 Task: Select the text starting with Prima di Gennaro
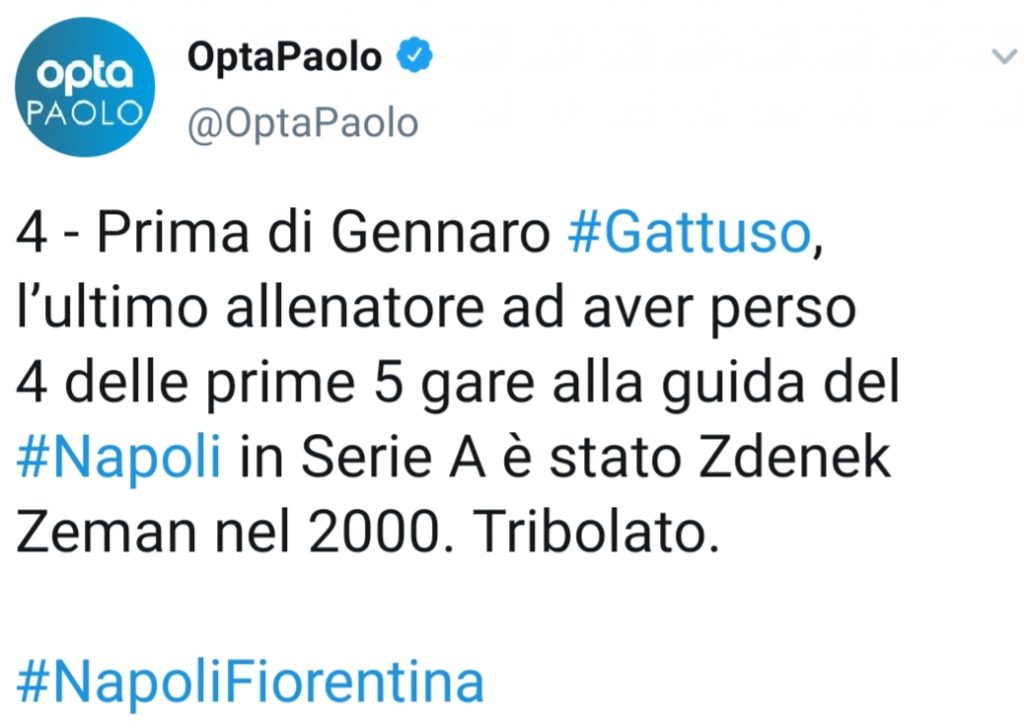click(300, 232)
